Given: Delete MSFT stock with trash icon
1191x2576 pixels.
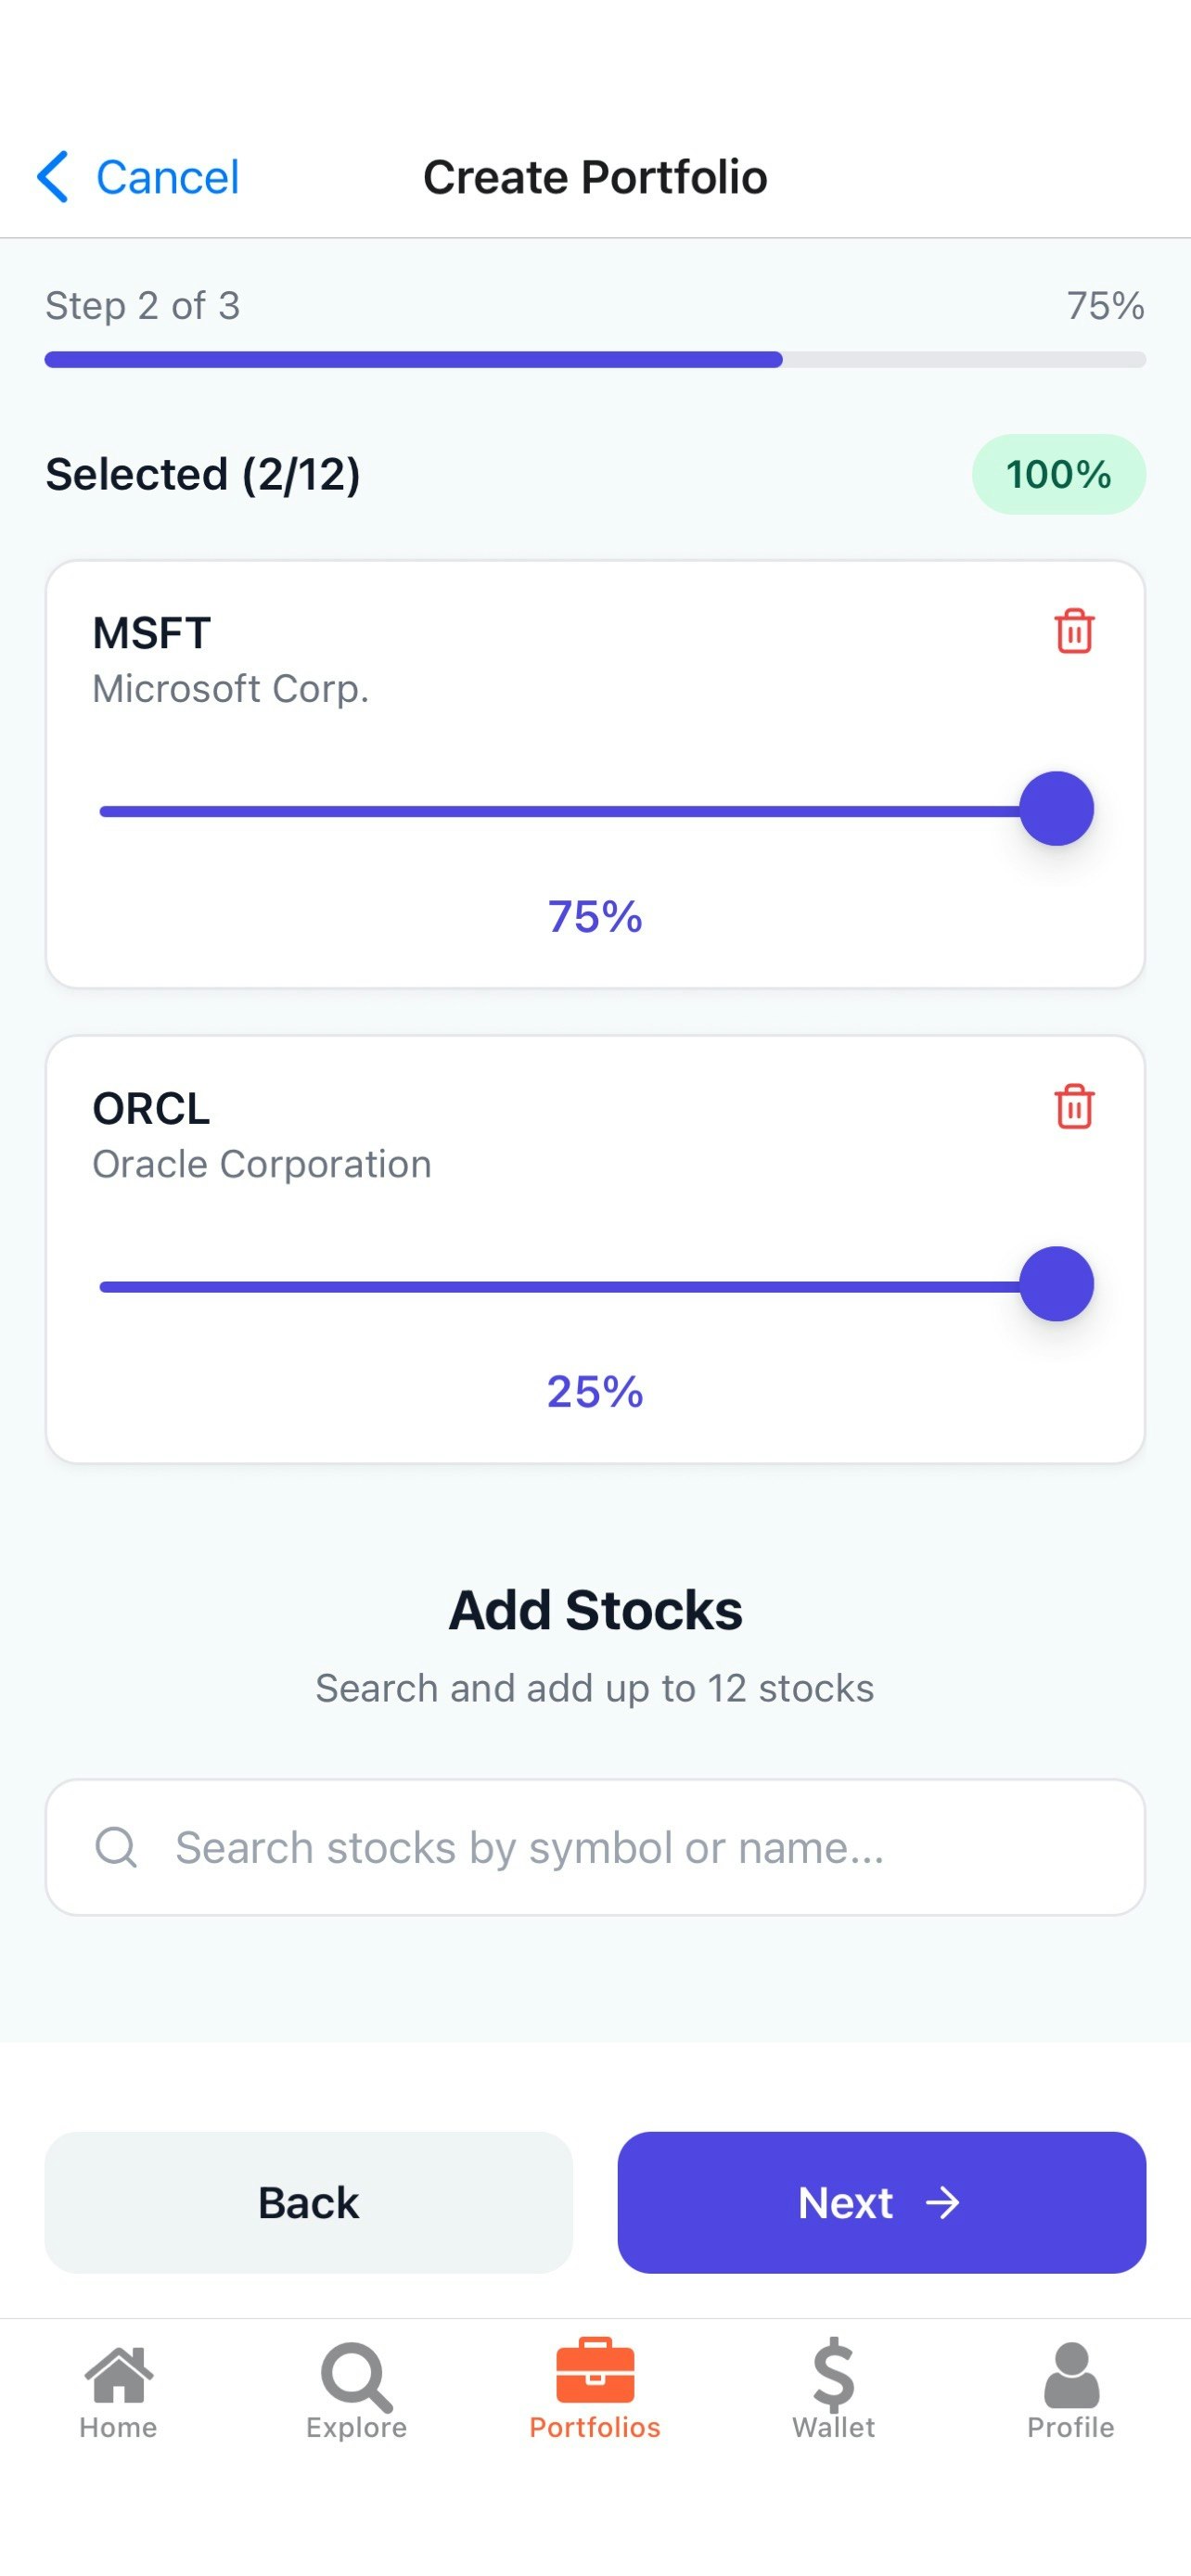Looking at the screenshot, I should 1074,632.
